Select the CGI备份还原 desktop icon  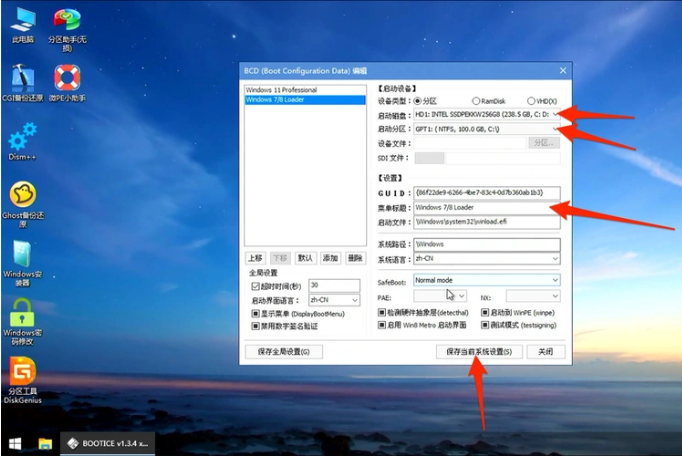click(x=23, y=83)
